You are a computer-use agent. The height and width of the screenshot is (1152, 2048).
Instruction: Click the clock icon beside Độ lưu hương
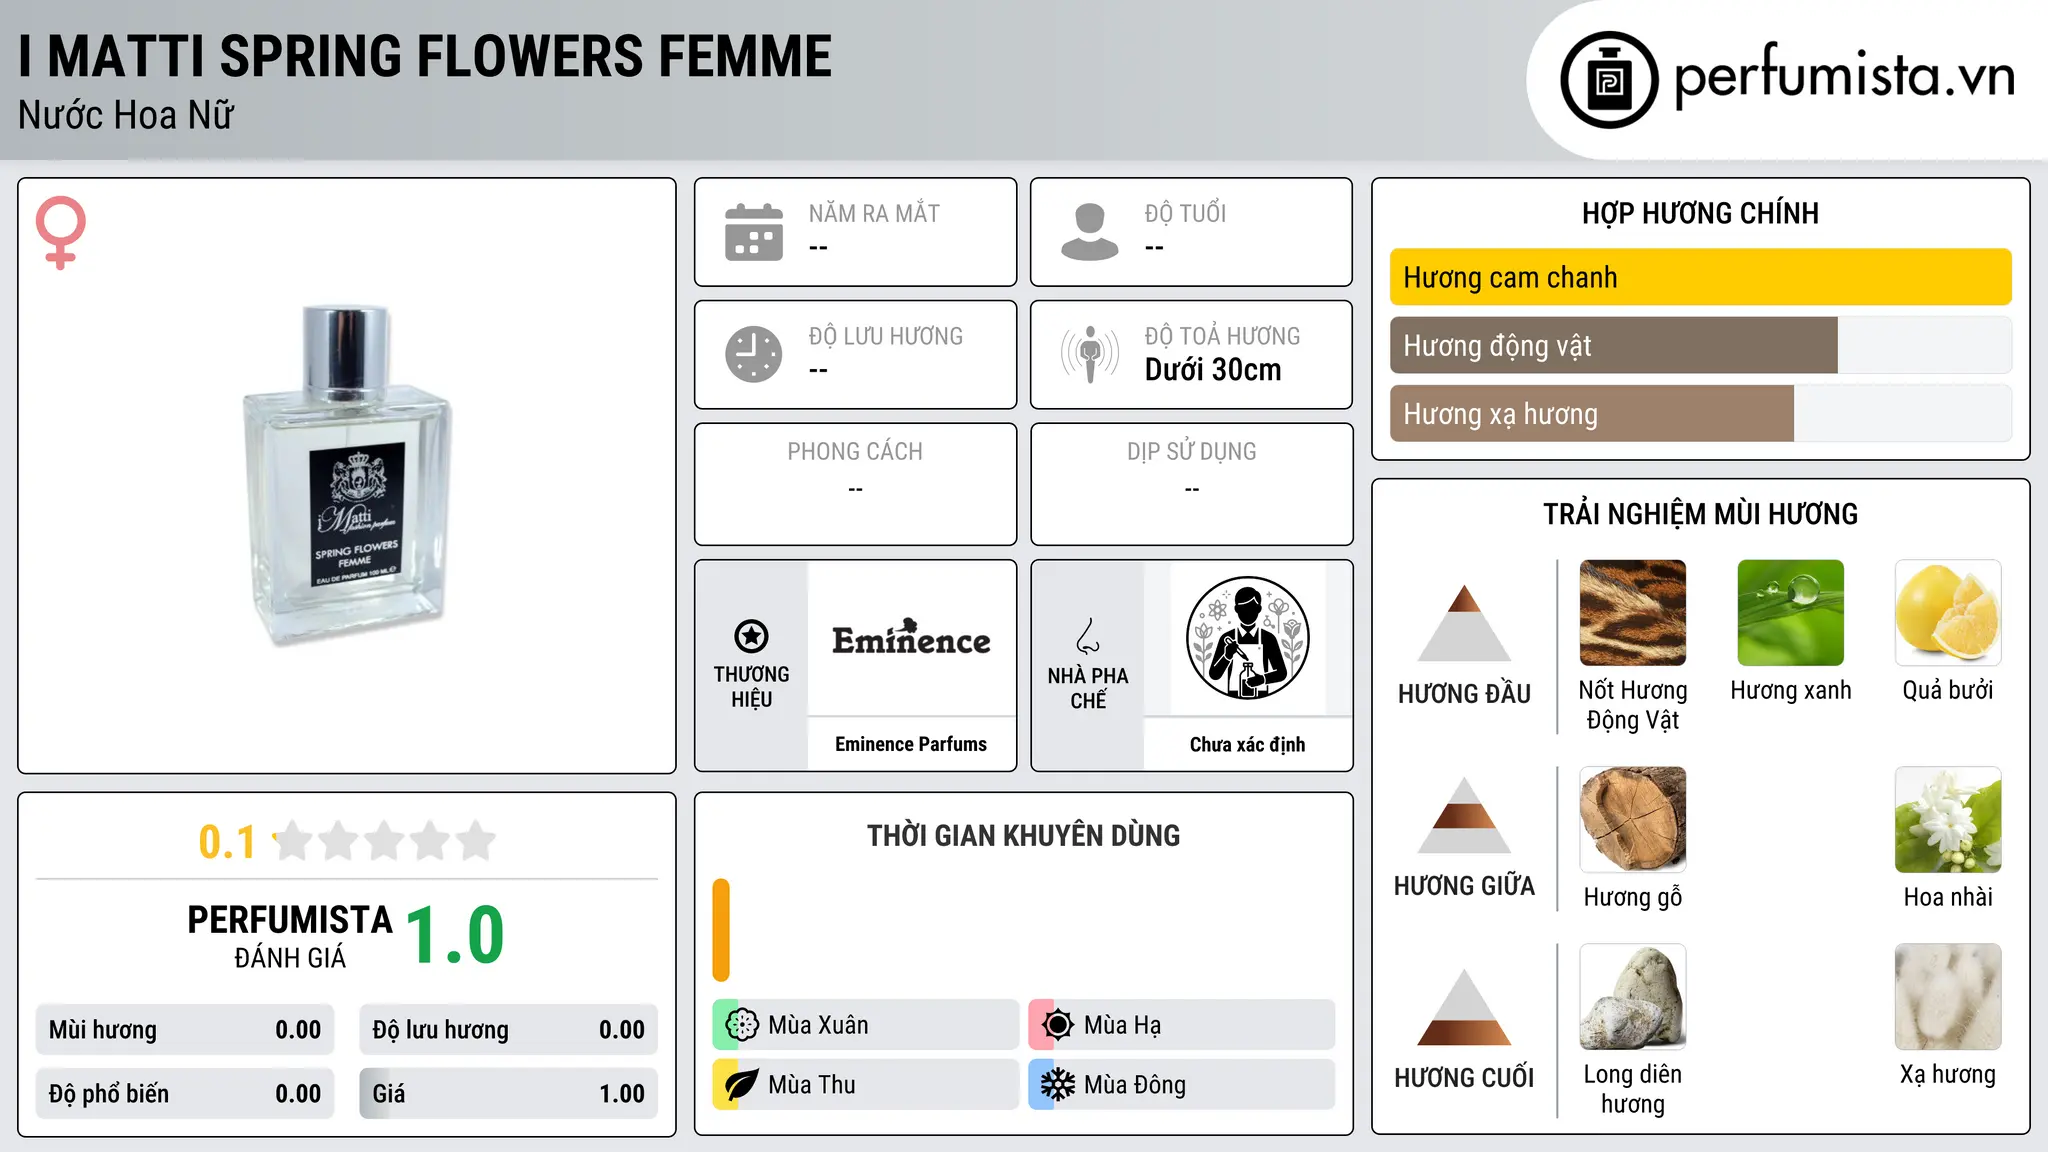point(754,354)
